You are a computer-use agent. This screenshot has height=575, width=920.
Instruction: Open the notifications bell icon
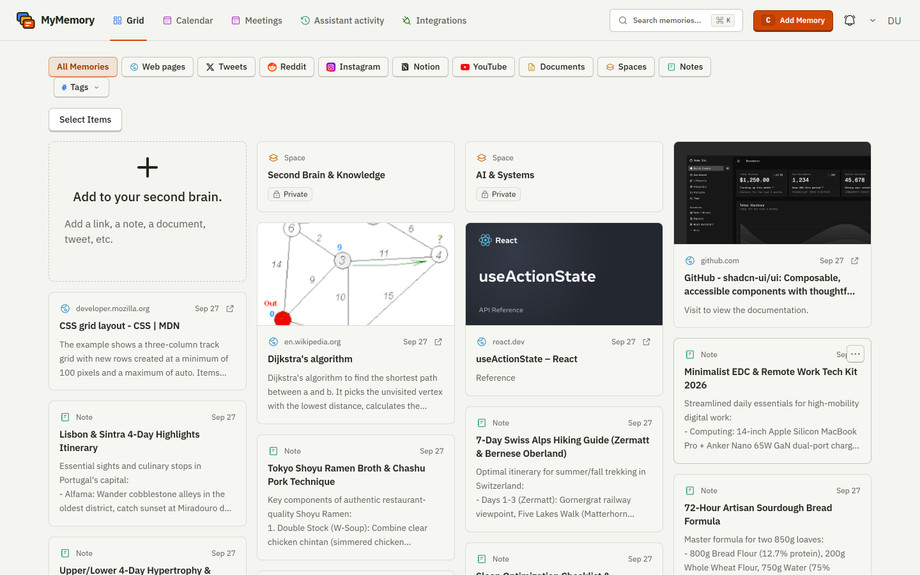point(849,21)
